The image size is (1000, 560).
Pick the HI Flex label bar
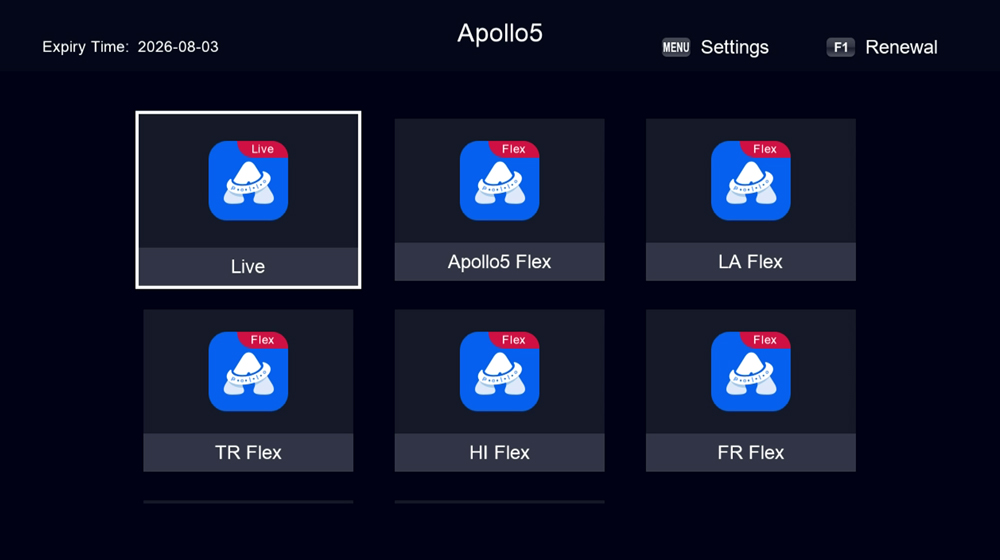pyautogui.click(x=499, y=452)
